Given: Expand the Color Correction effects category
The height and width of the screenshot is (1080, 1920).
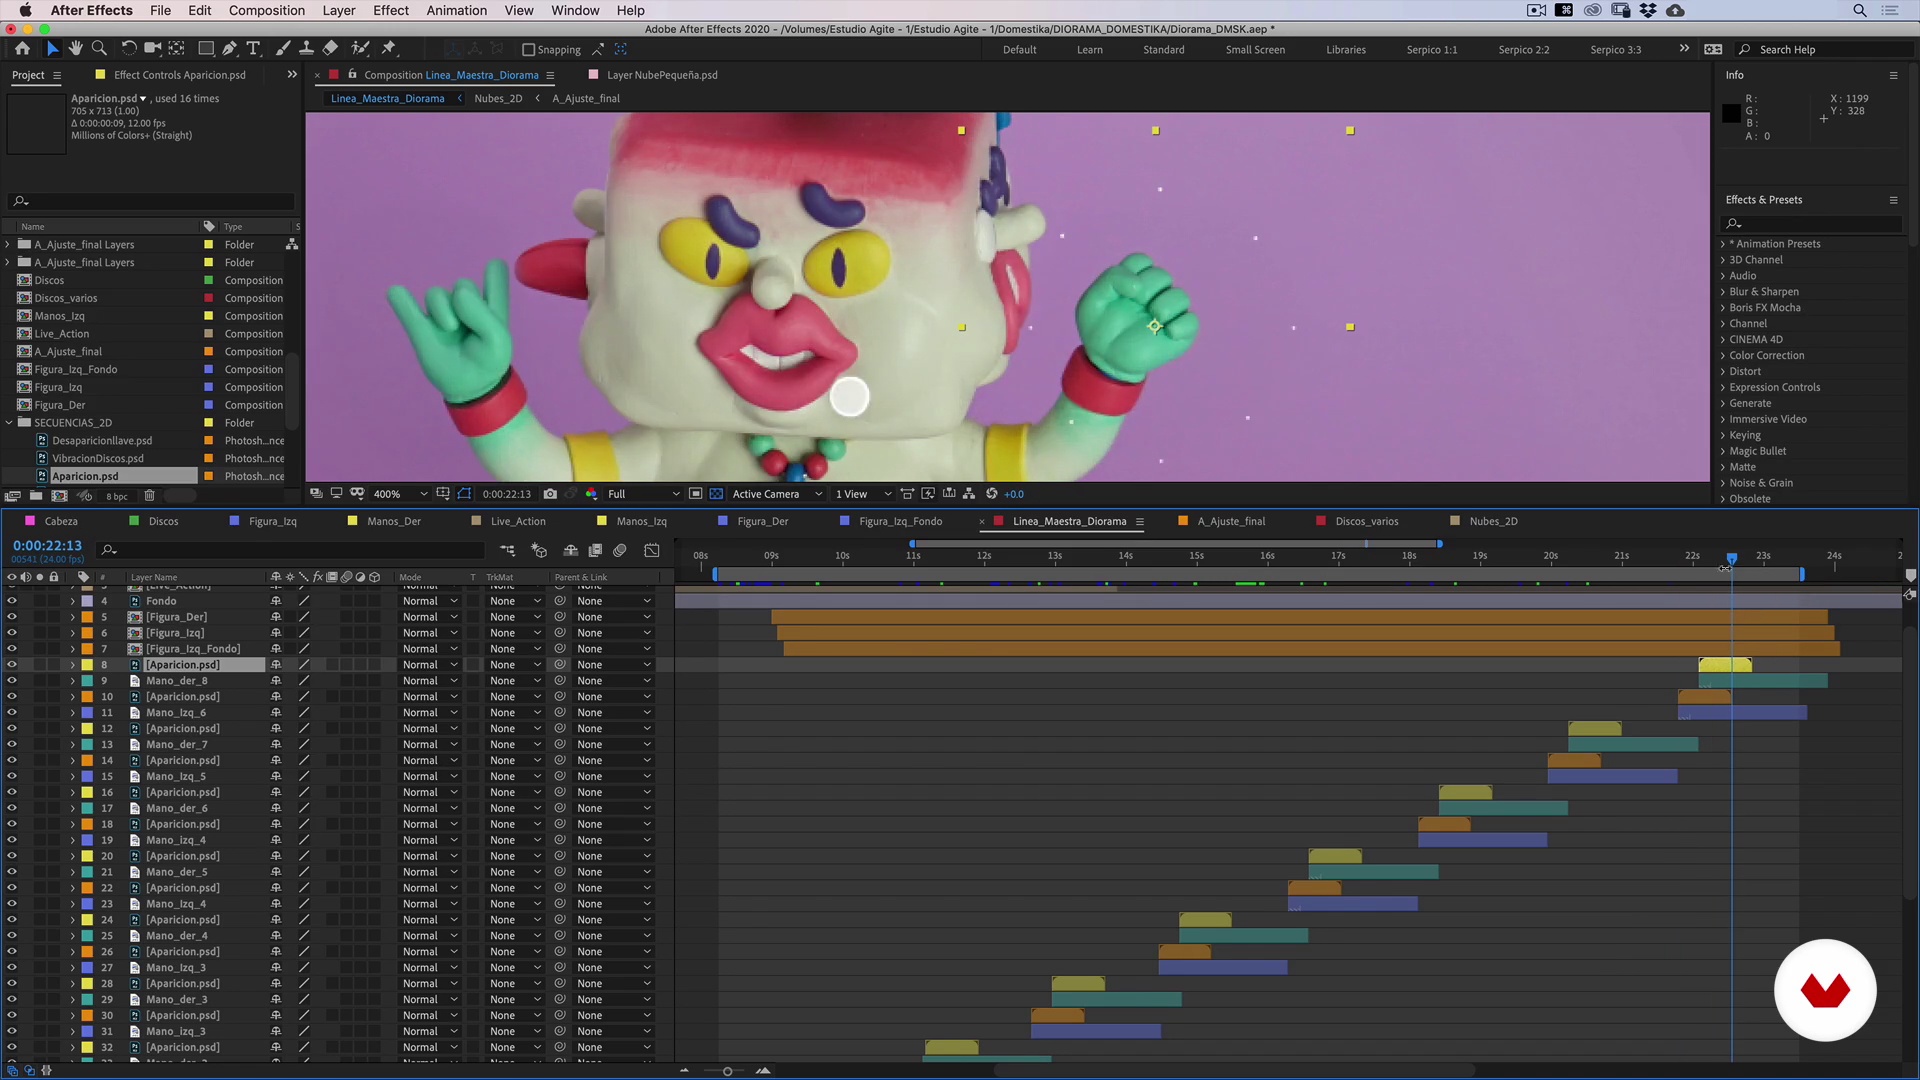Looking at the screenshot, I should coord(1723,356).
